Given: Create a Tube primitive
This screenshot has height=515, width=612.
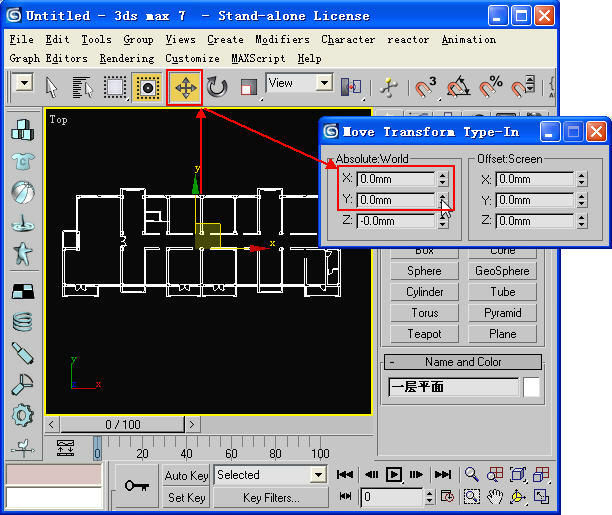Looking at the screenshot, I should click(x=502, y=292).
